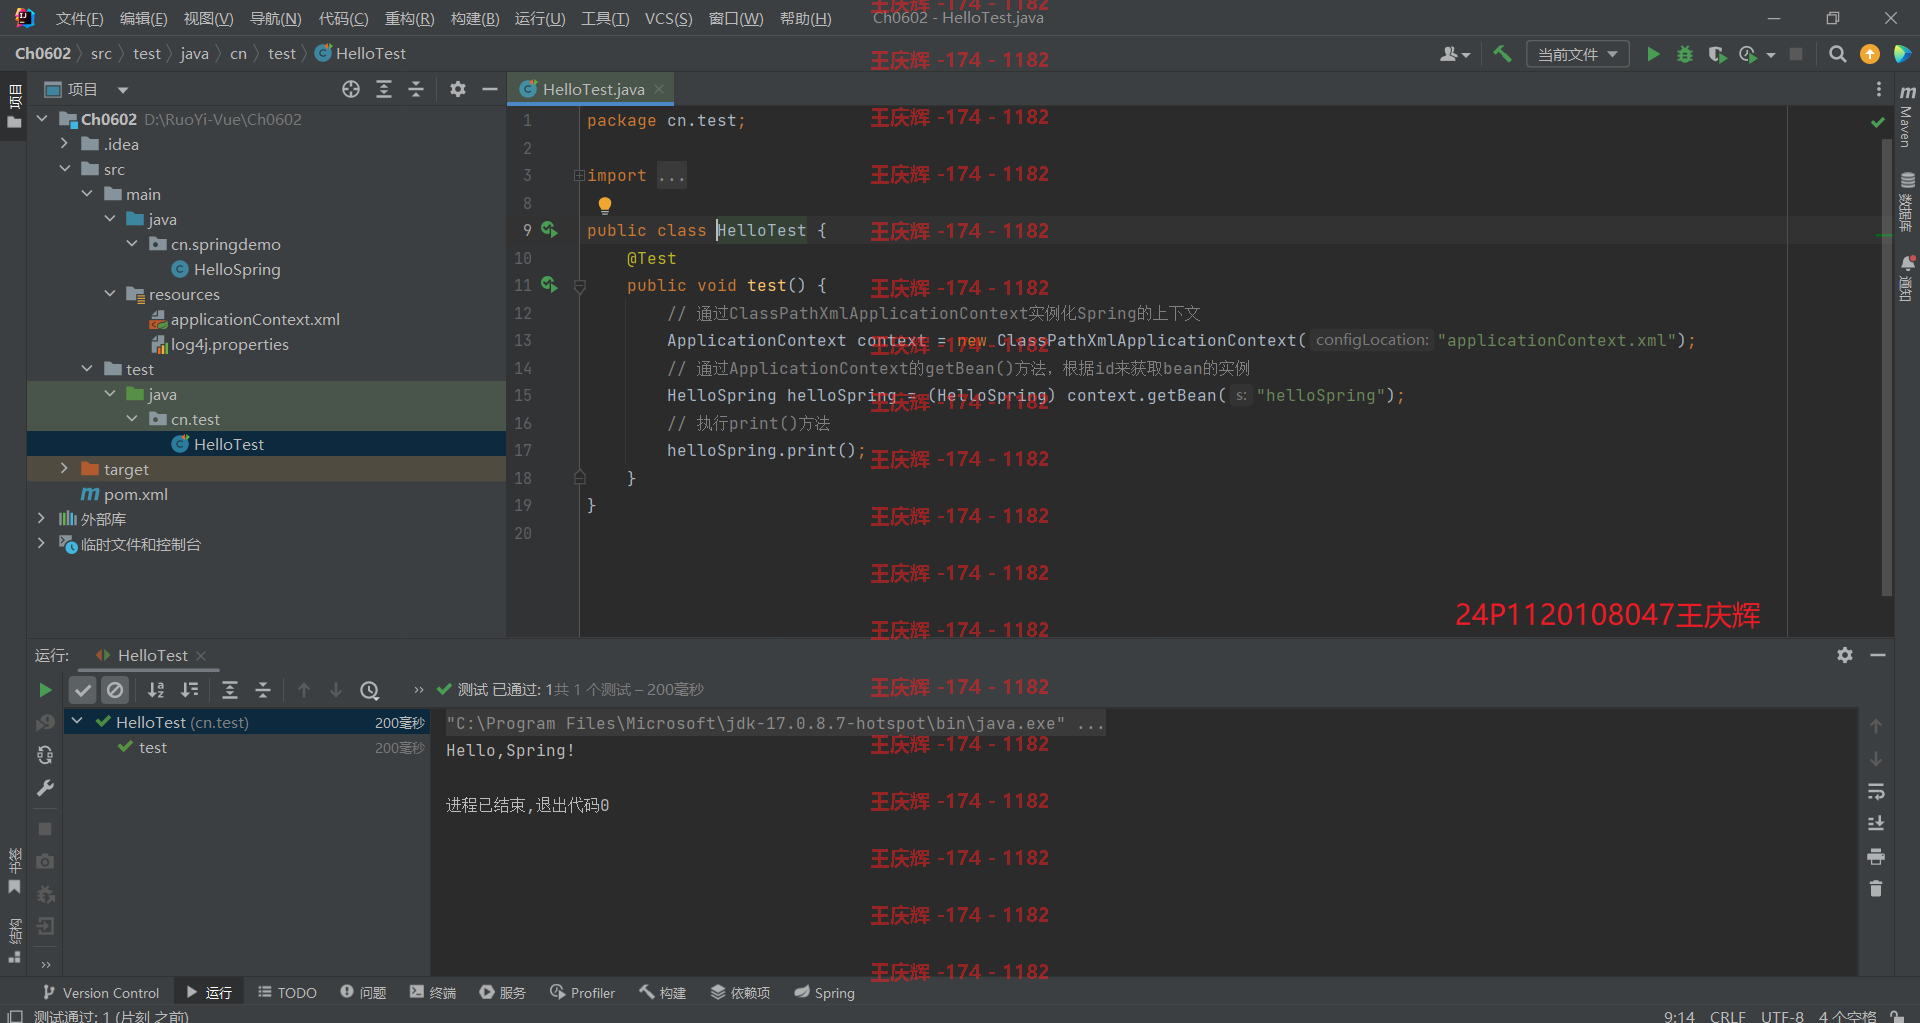1920x1023 pixels.
Task: Unfold collapsed import statement
Action: click(579, 175)
